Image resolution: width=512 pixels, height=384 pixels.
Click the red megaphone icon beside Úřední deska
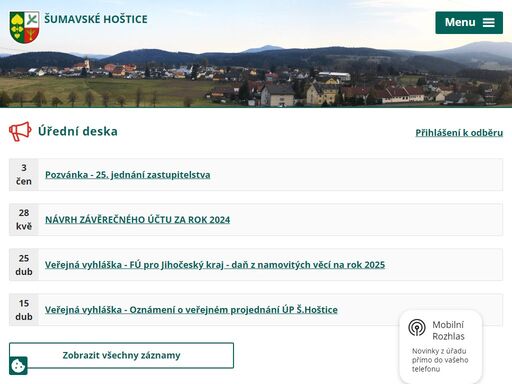coord(20,132)
